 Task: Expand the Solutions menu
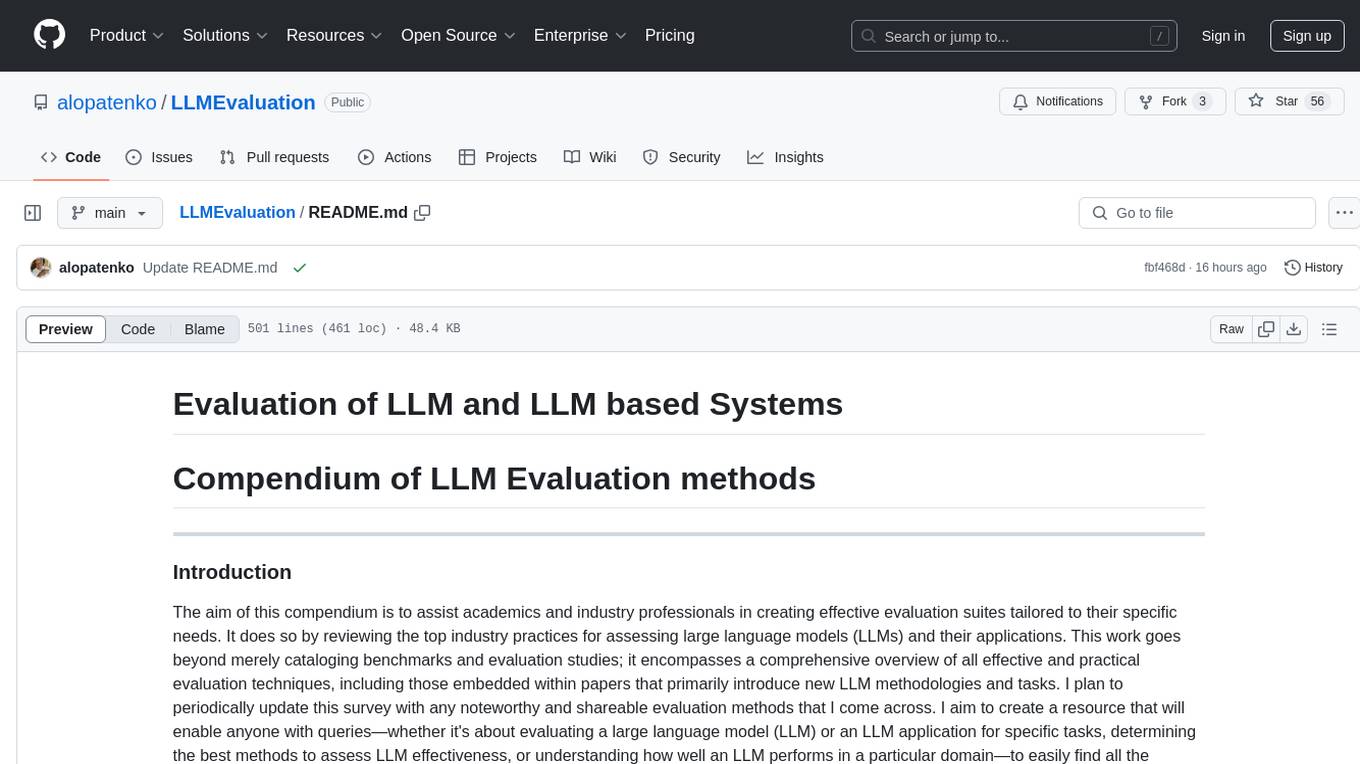coord(225,35)
